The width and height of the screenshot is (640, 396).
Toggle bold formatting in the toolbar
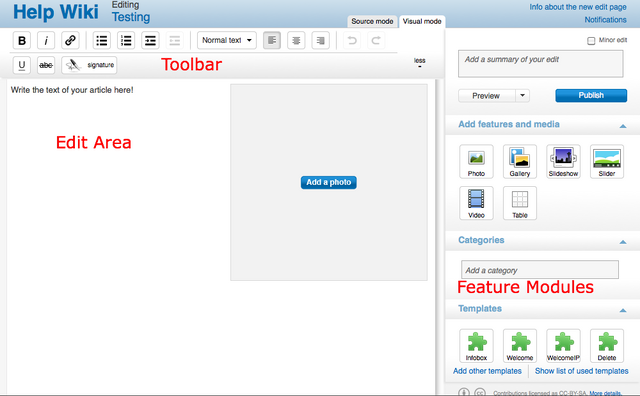(x=22, y=40)
